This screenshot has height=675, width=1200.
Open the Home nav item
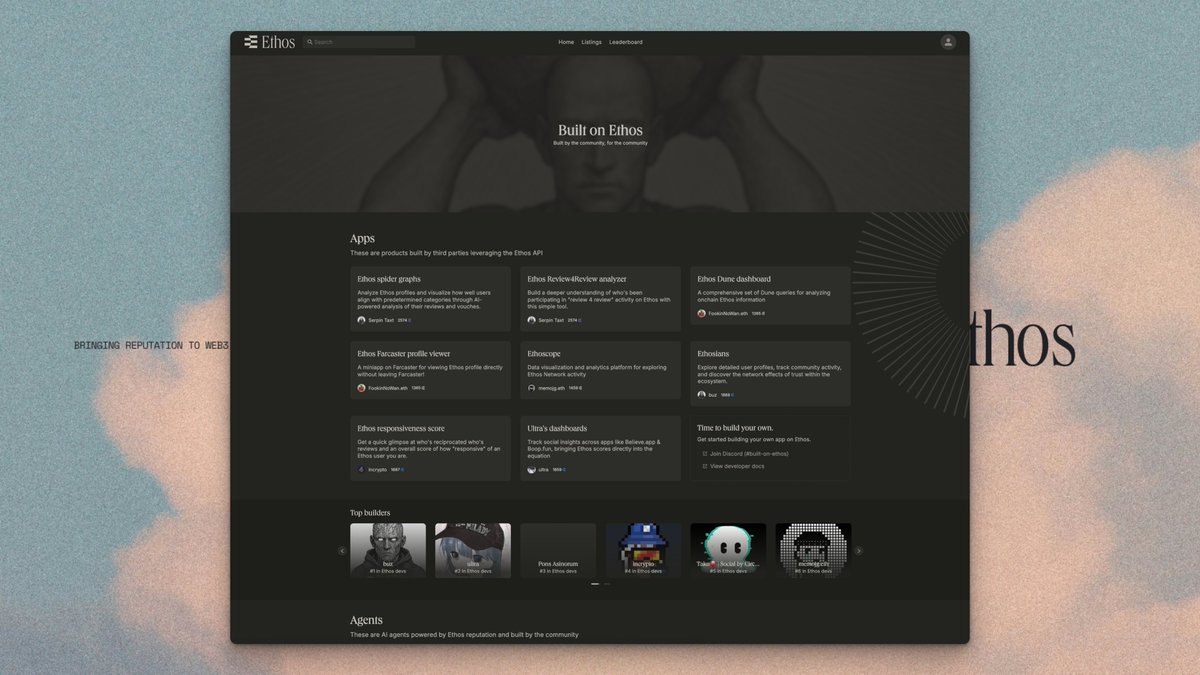click(566, 42)
